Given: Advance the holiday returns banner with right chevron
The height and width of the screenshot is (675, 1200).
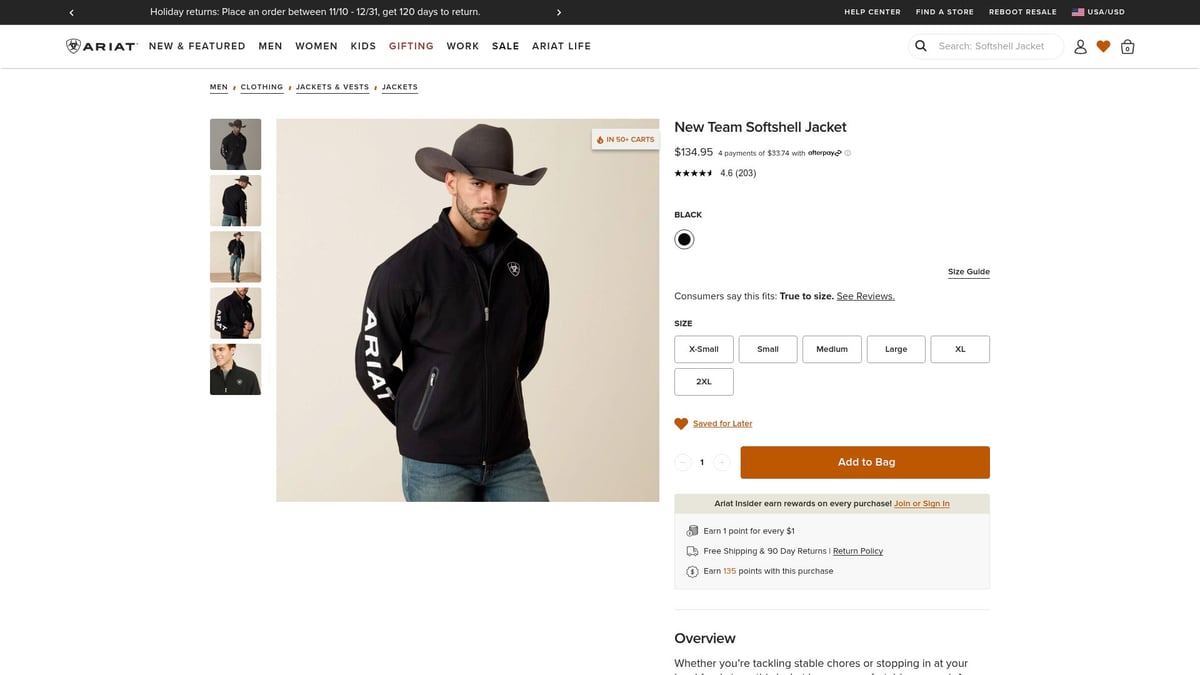Looking at the screenshot, I should pos(559,12).
